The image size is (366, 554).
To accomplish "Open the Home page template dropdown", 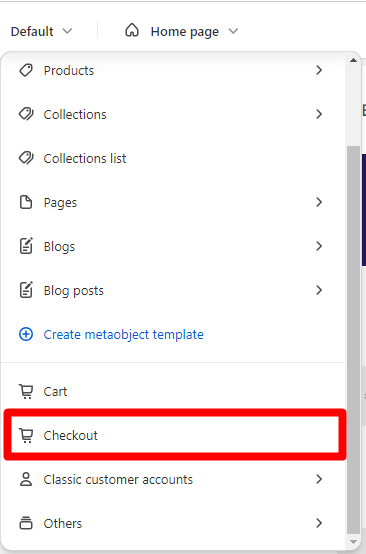I will tap(182, 31).
